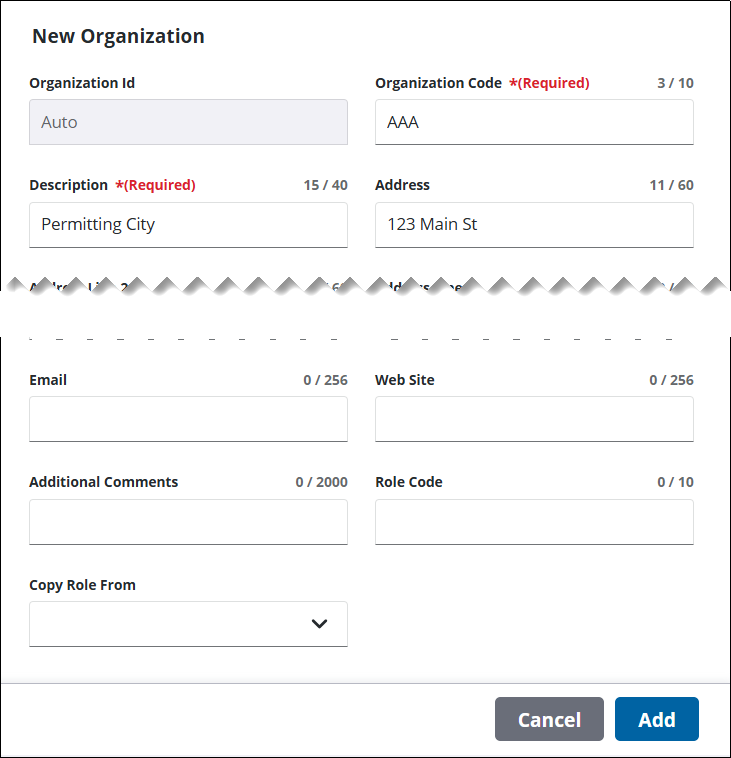The height and width of the screenshot is (758, 731).
Task: Click the Role Code label text
Action: click(x=408, y=482)
